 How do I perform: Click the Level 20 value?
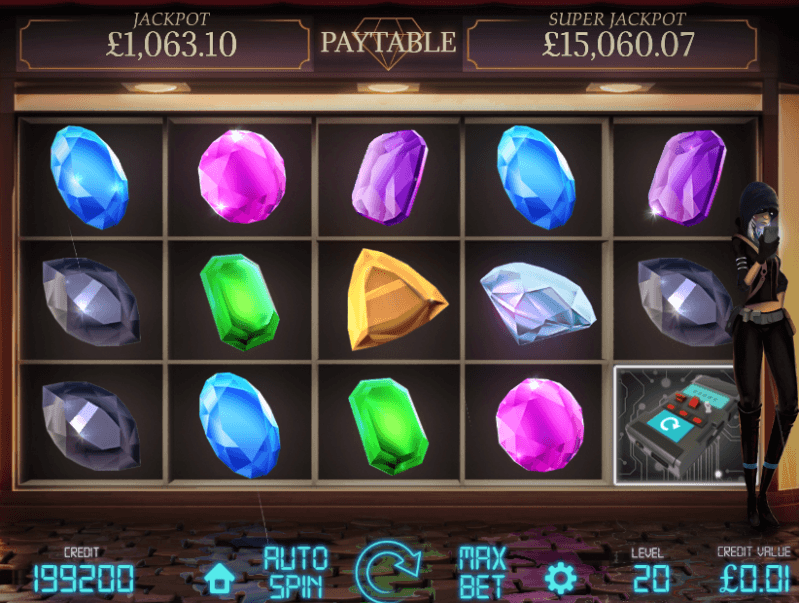(651, 579)
